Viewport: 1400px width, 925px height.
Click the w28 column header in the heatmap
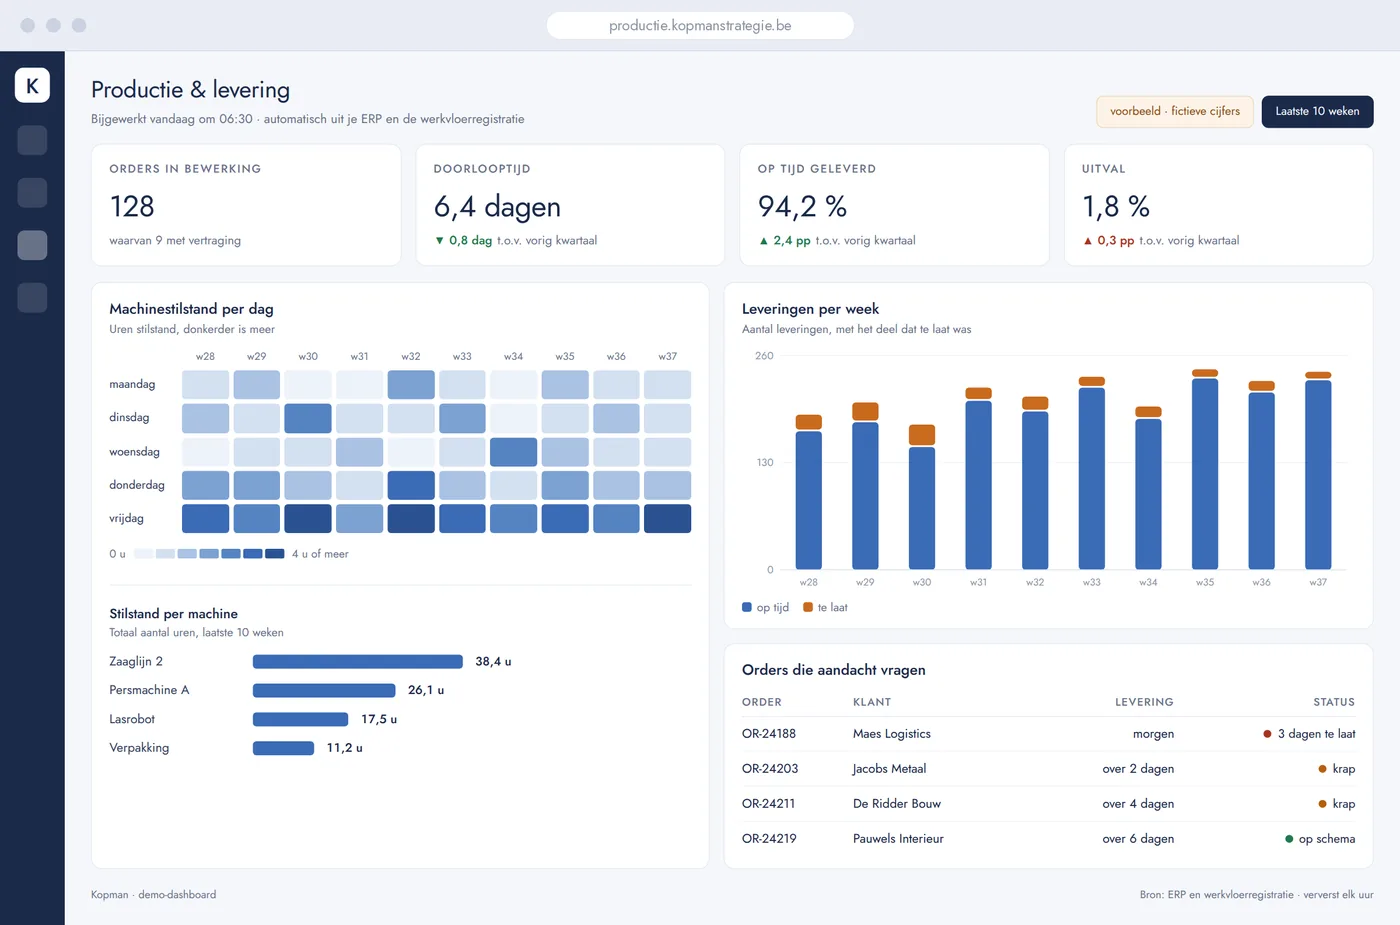click(205, 356)
